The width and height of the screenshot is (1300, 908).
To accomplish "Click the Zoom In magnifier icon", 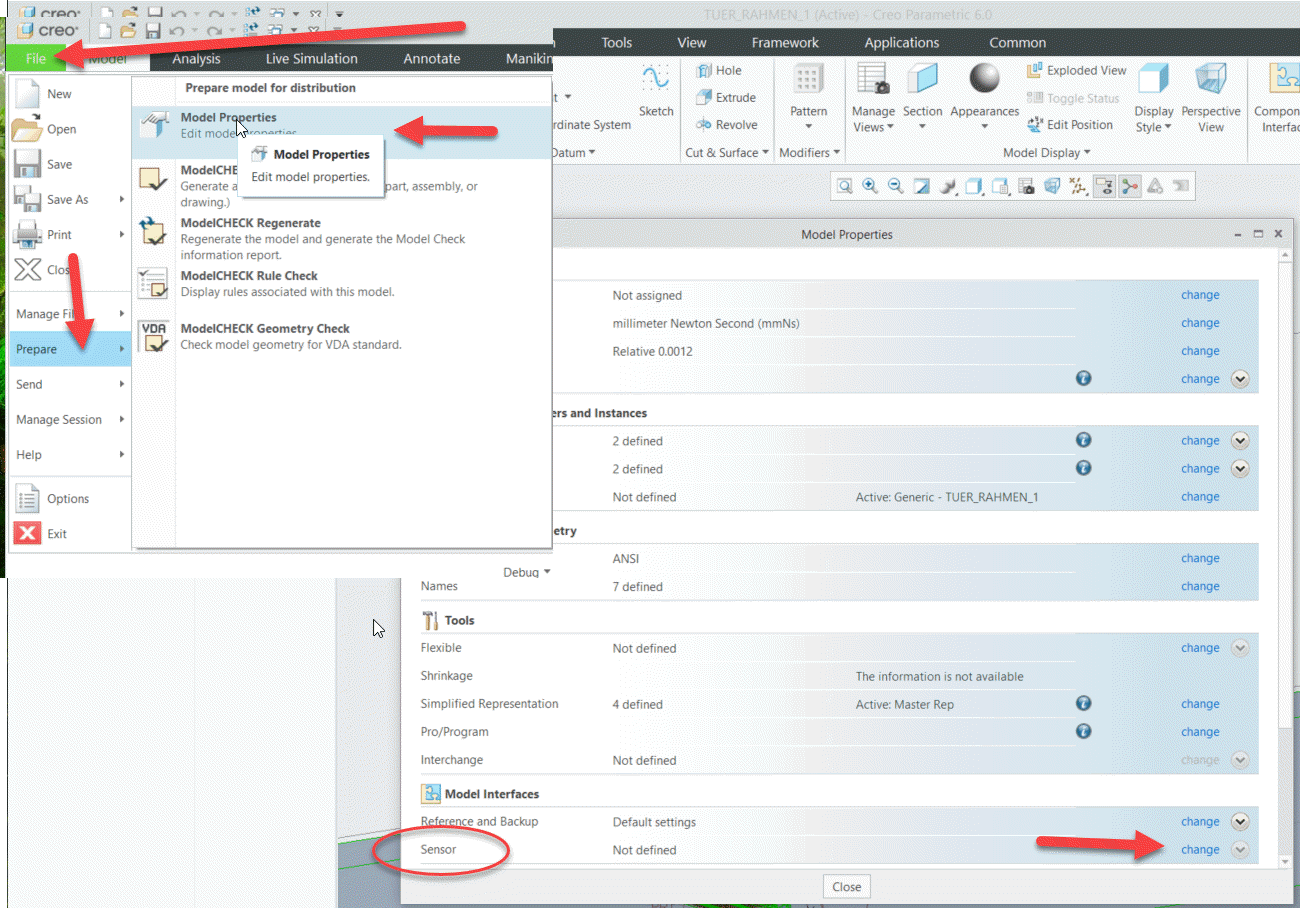I will (869, 185).
